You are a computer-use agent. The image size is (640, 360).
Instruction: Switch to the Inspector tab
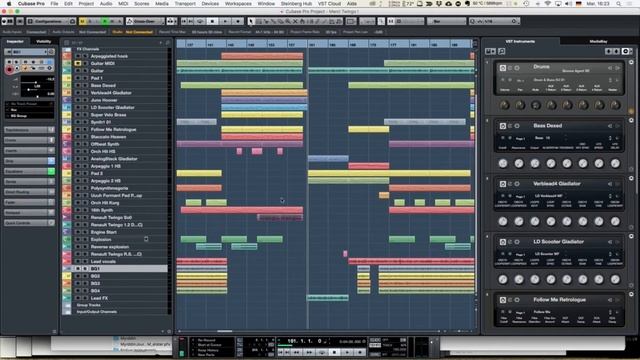(15, 42)
